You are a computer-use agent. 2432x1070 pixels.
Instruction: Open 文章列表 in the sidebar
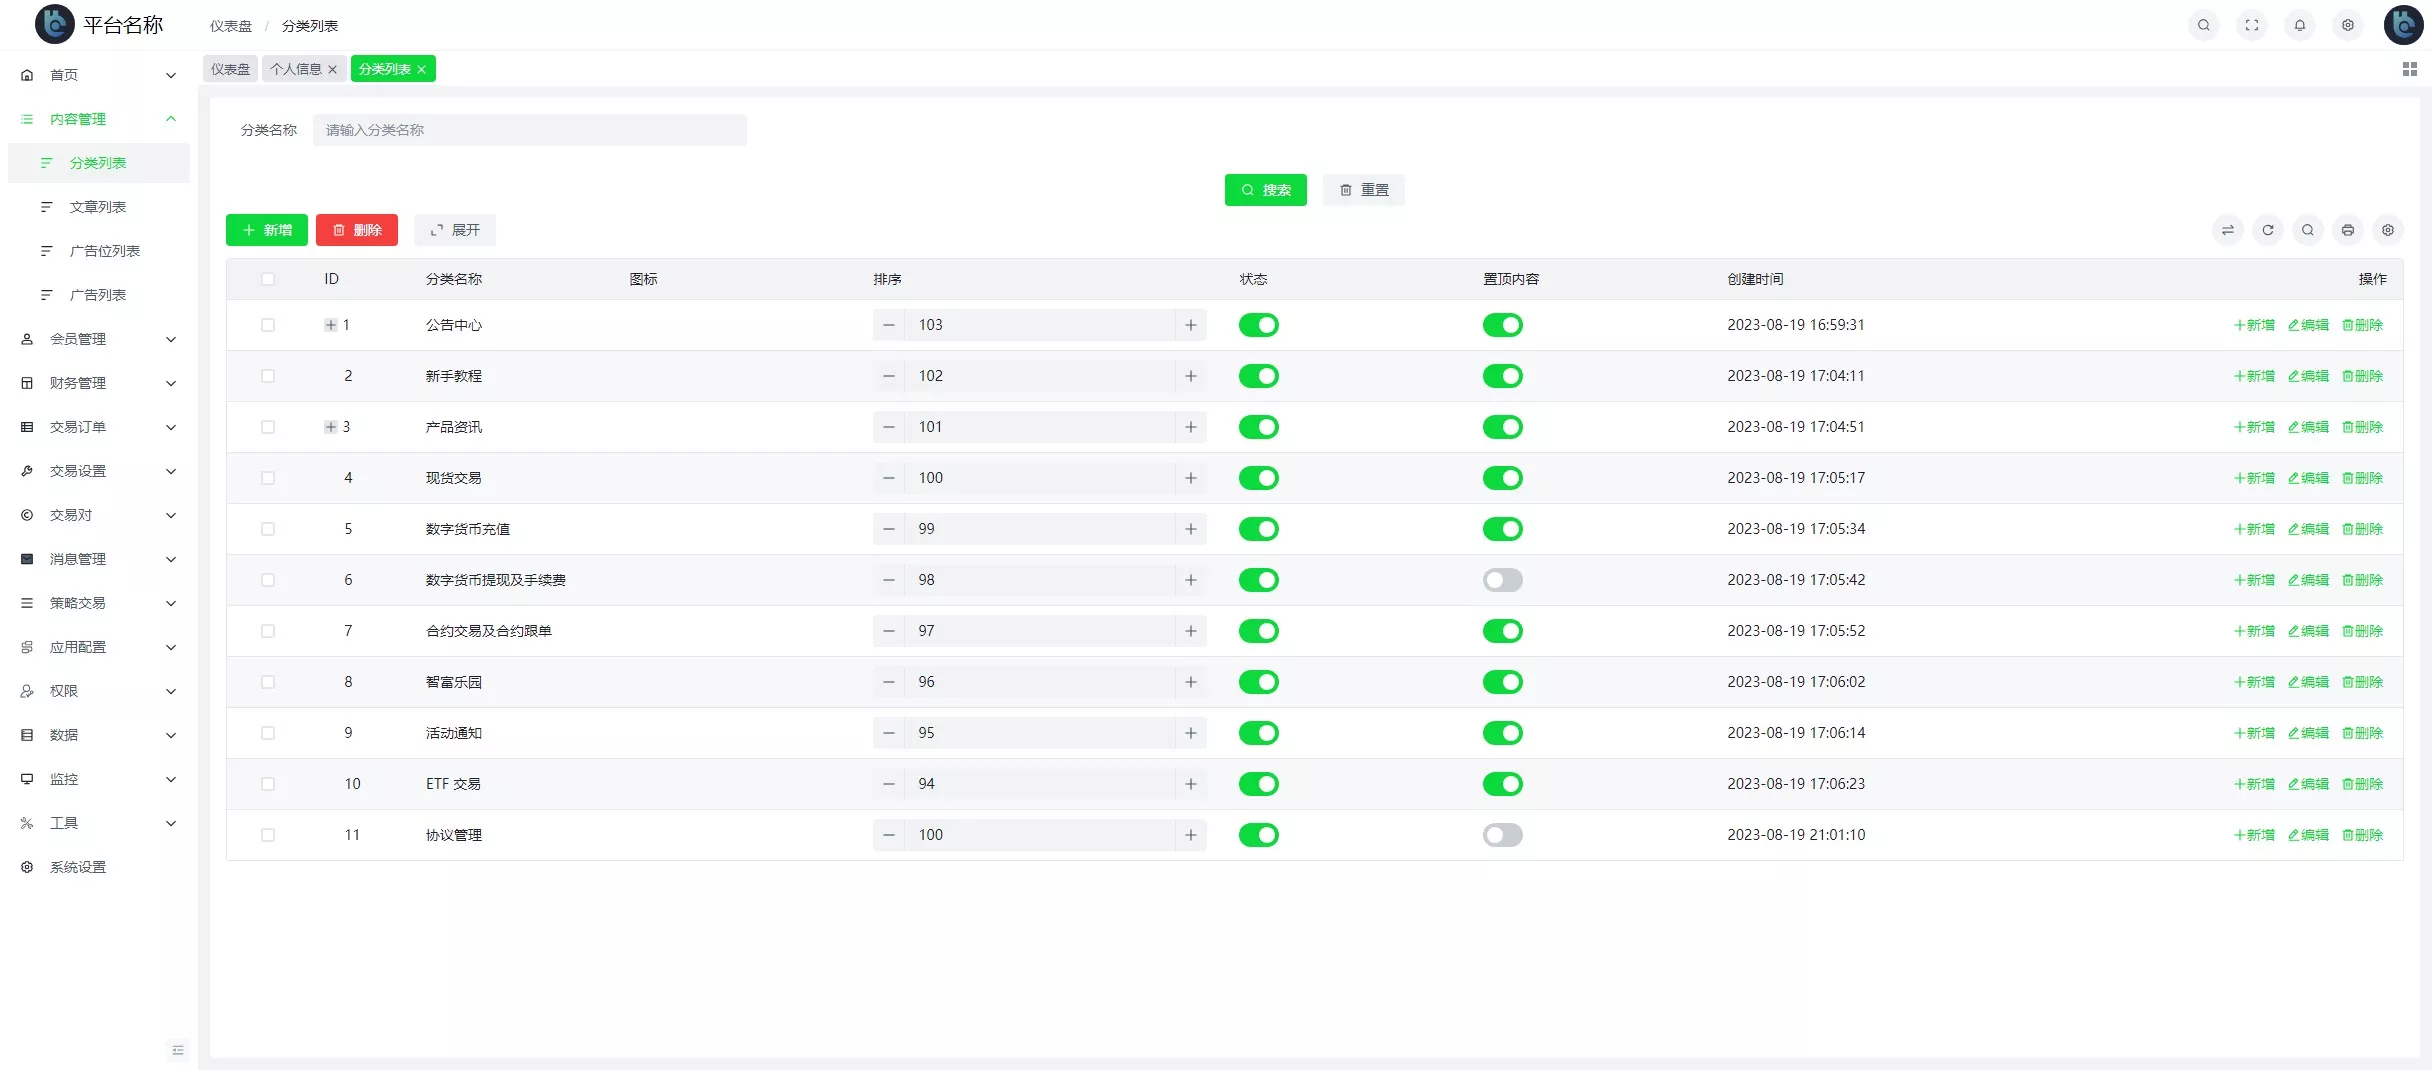98,207
